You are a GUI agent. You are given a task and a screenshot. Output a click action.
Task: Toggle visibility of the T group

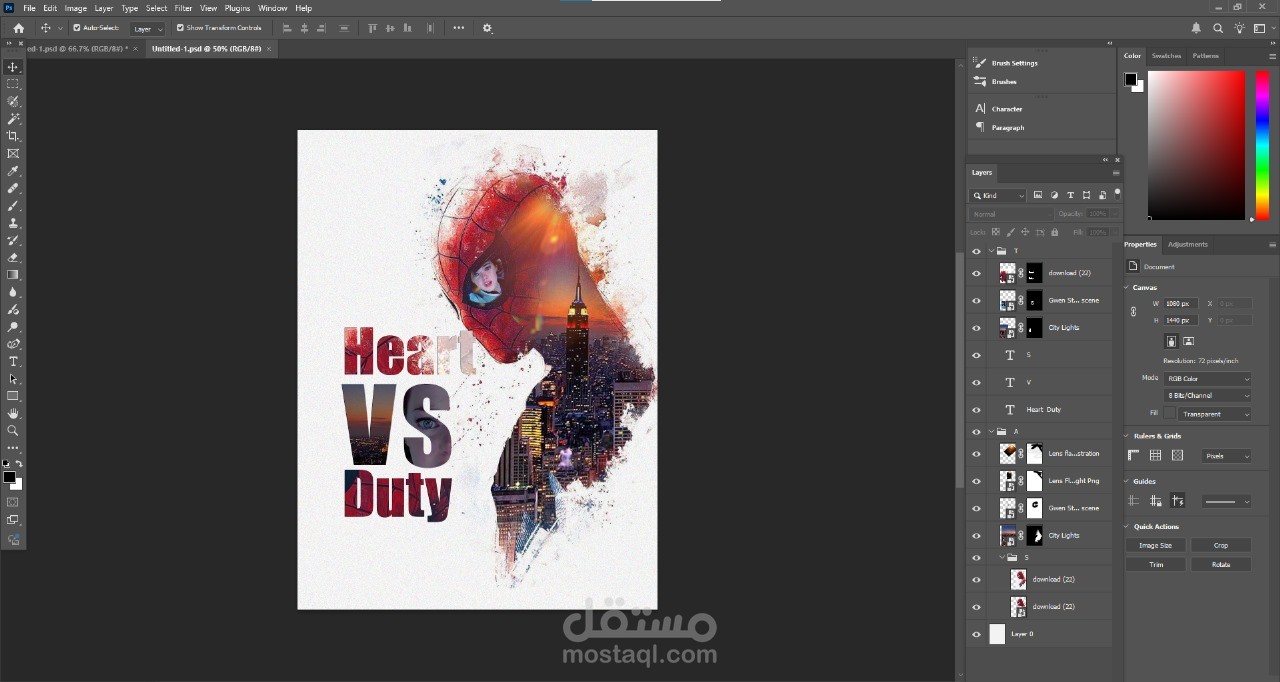[976, 251]
